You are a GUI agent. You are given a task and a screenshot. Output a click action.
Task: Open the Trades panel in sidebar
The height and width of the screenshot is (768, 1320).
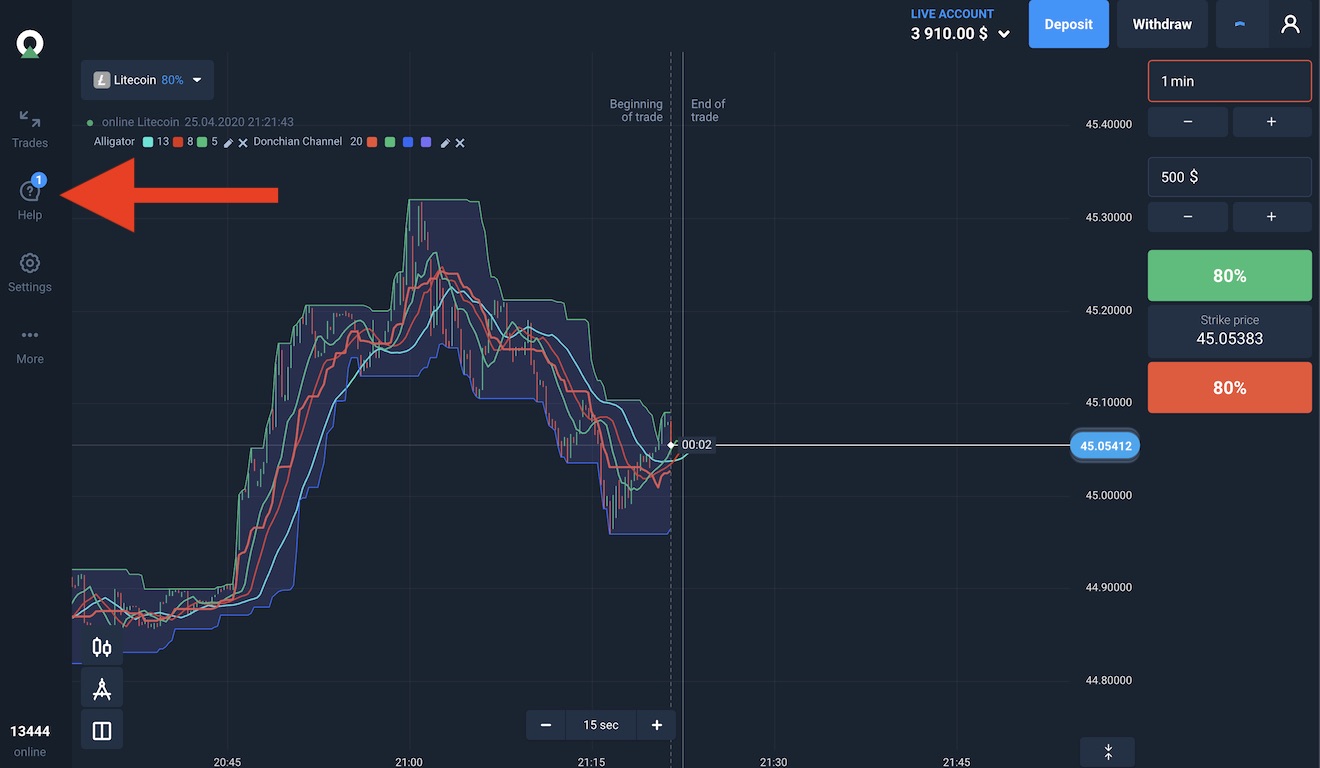pos(30,128)
